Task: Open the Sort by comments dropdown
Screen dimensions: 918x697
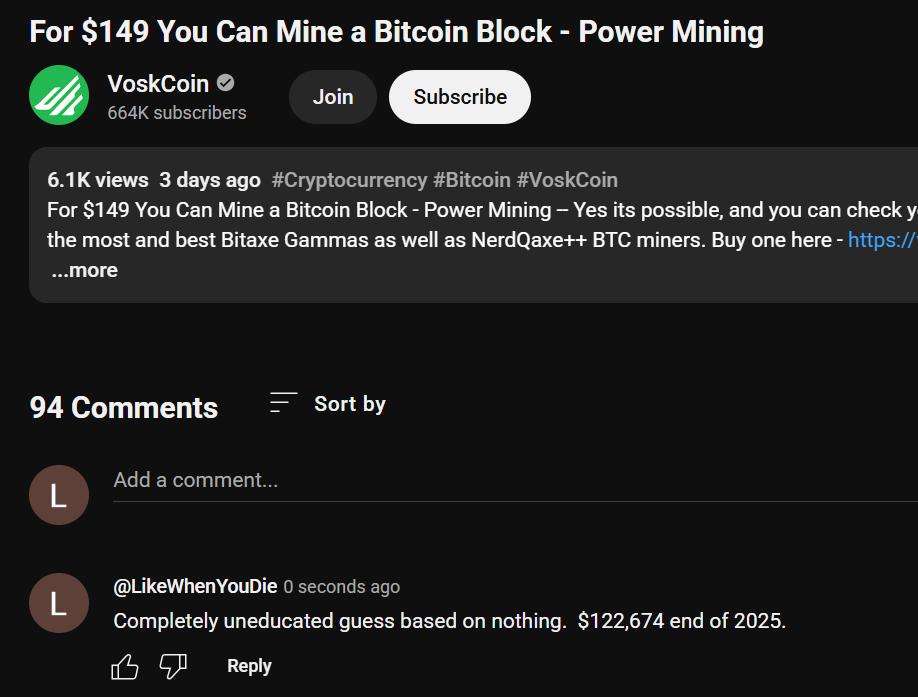Action: (x=328, y=404)
